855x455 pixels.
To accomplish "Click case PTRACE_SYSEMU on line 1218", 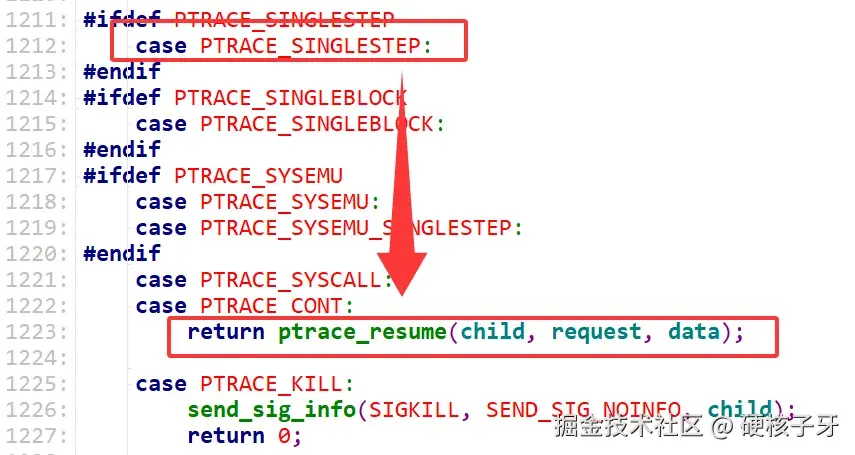I will (257, 202).
